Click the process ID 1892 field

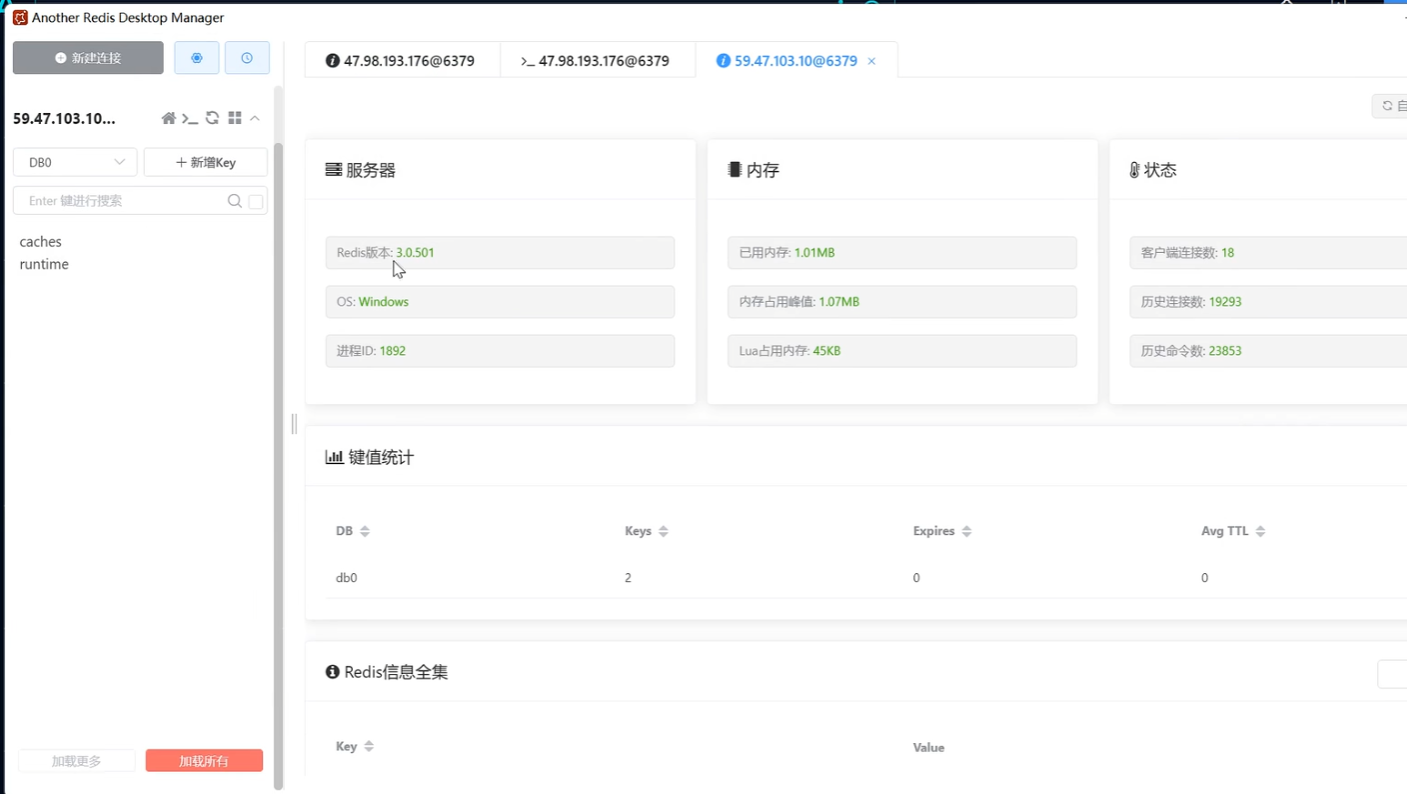click(x=500, y=351)
